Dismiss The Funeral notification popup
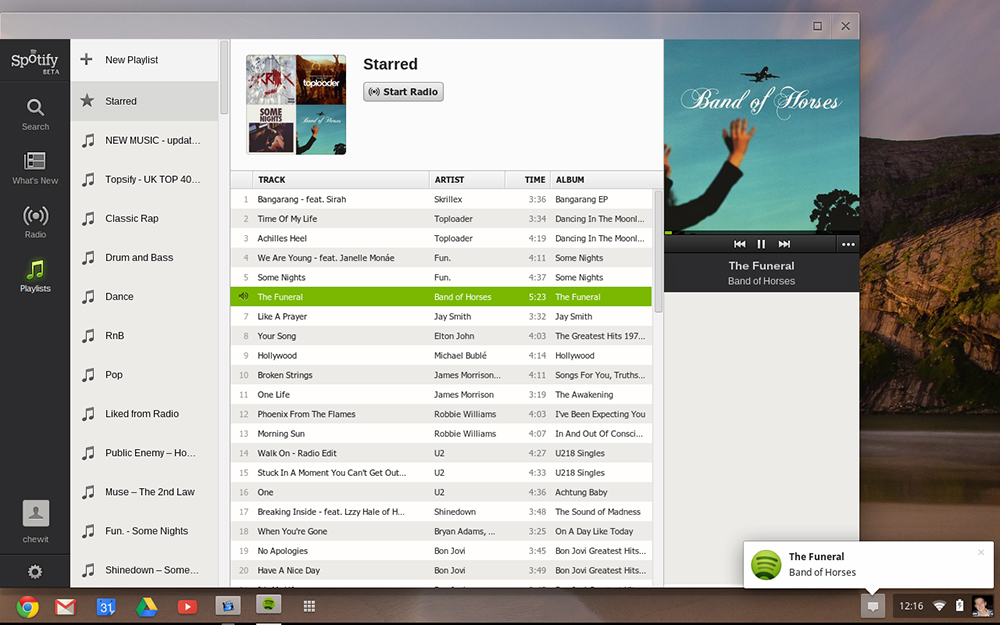 [981, 552]
